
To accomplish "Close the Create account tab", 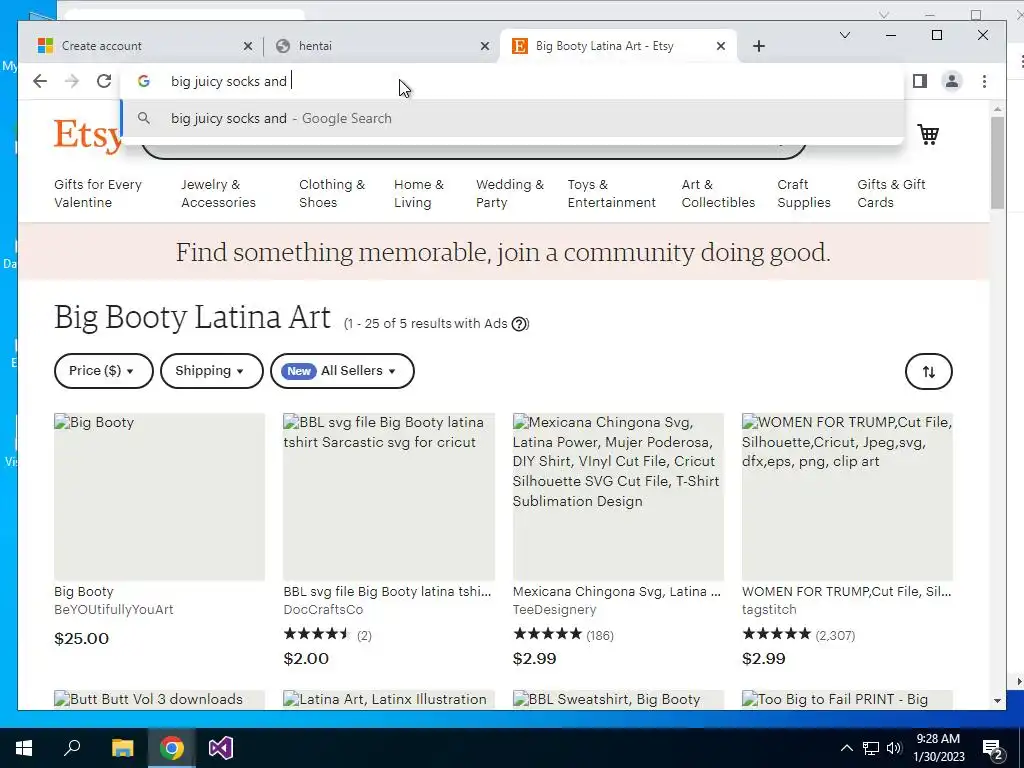I will [x=248, y=46].
